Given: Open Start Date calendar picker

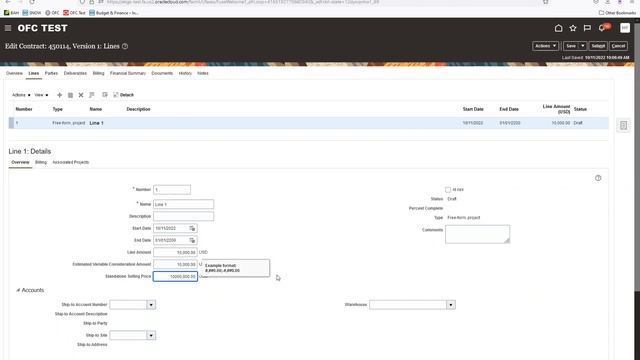Looking at the screenshot, I should pyautogui.click(x=192, y=229).
